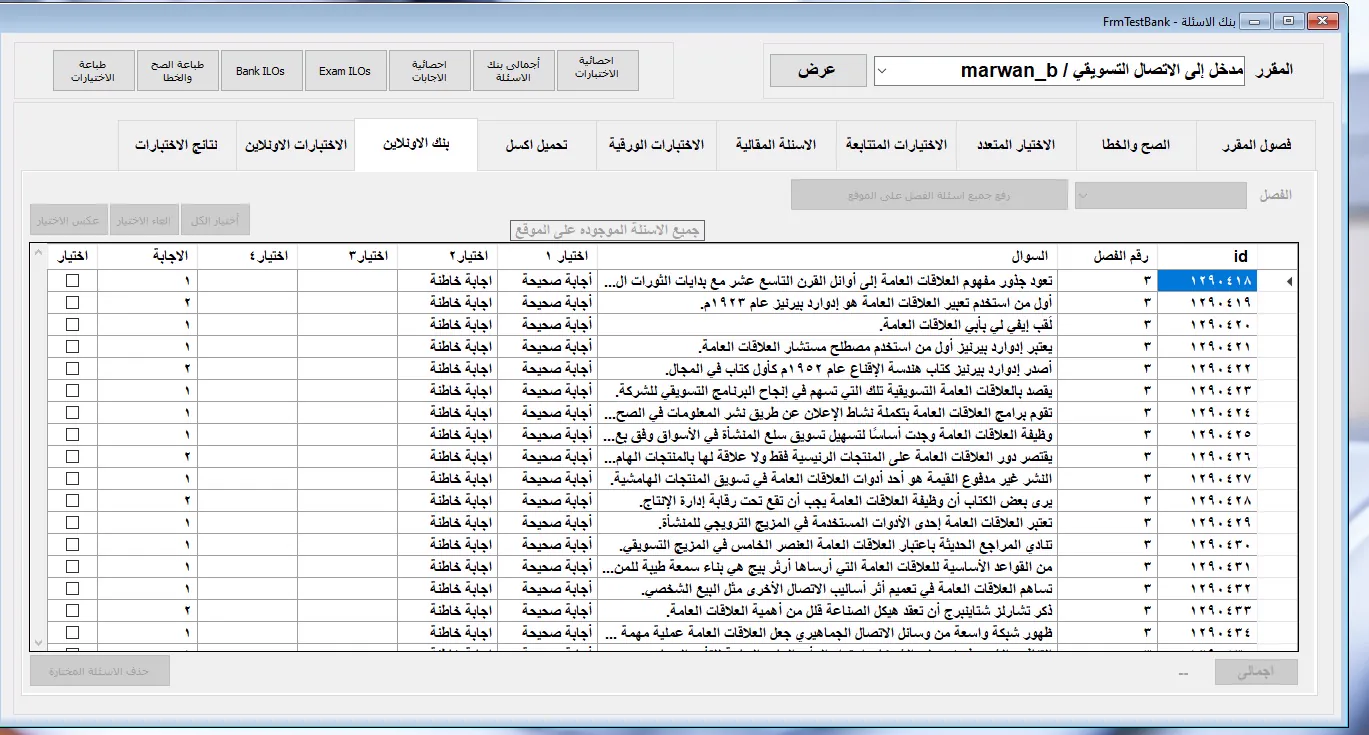Click حذف الاسئلة المختارة delete button
1369x735 pixels.
tap(99, 671)
